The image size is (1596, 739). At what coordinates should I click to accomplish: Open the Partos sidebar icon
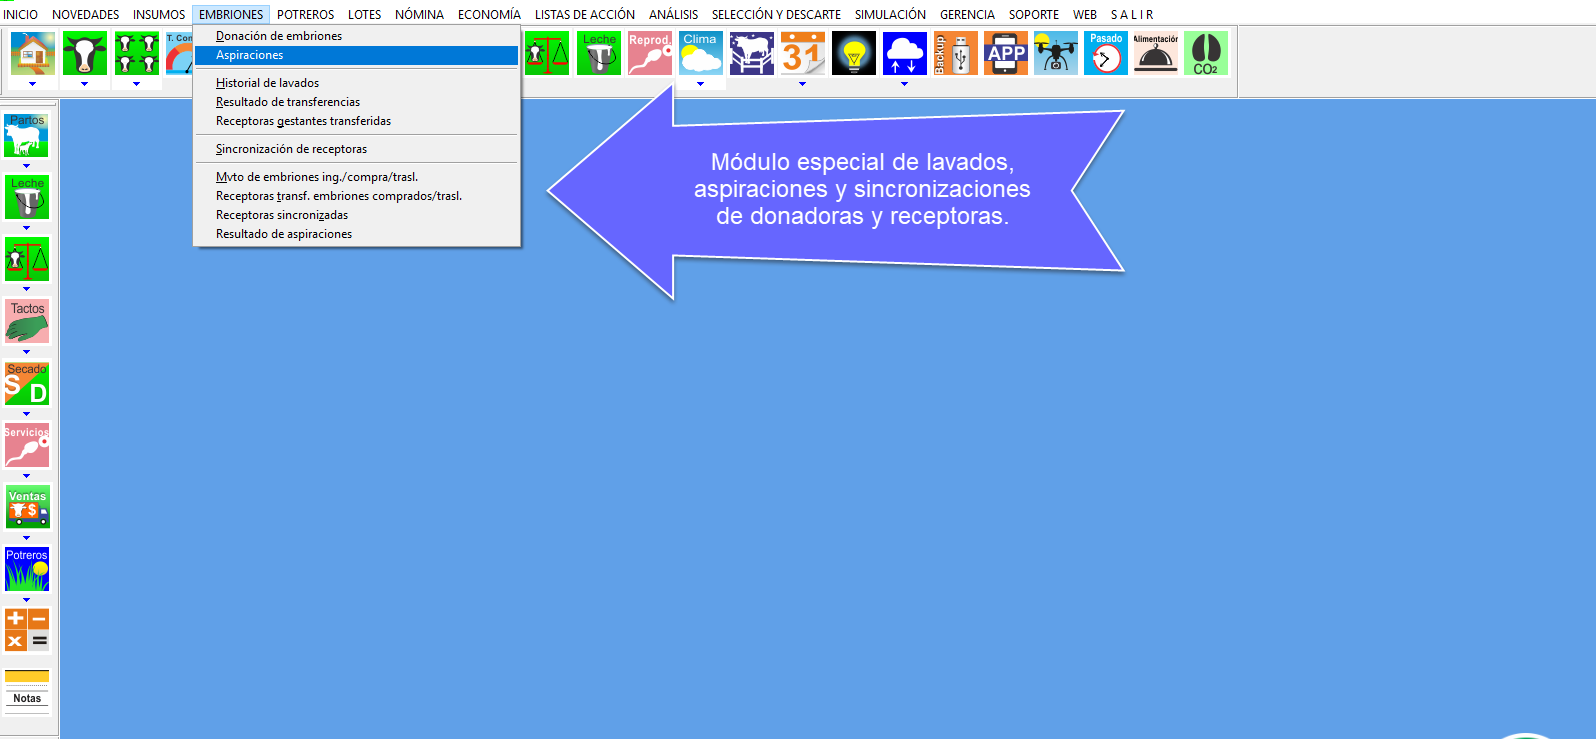click(x=27, y=135)
